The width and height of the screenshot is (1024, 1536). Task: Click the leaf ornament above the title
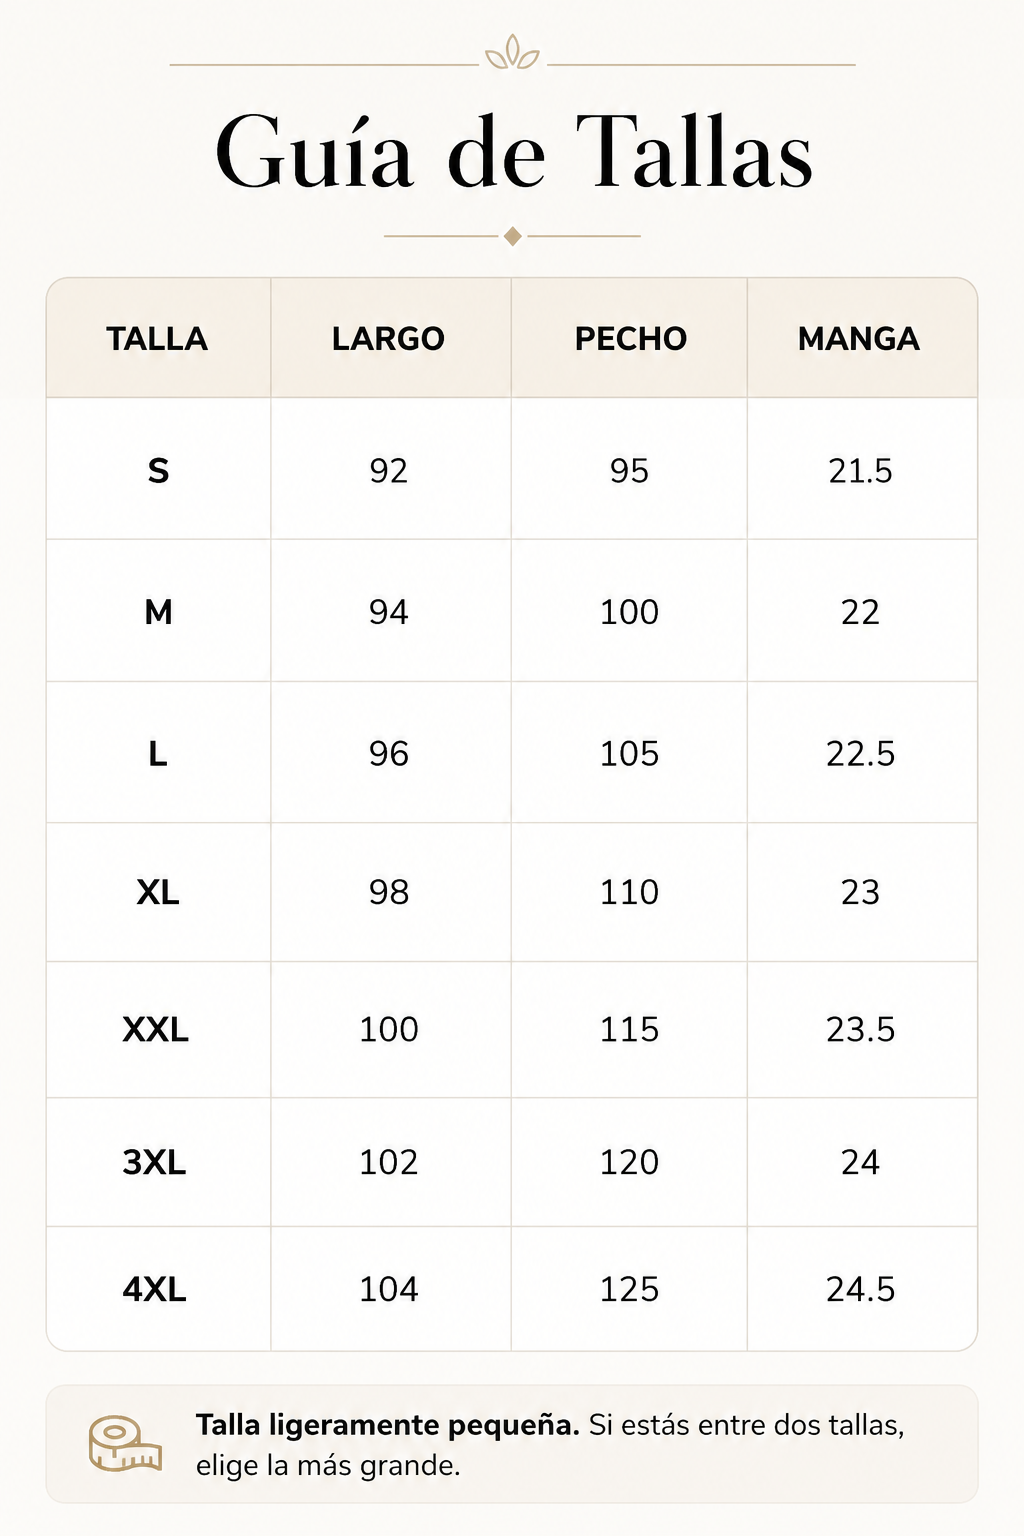512,52
